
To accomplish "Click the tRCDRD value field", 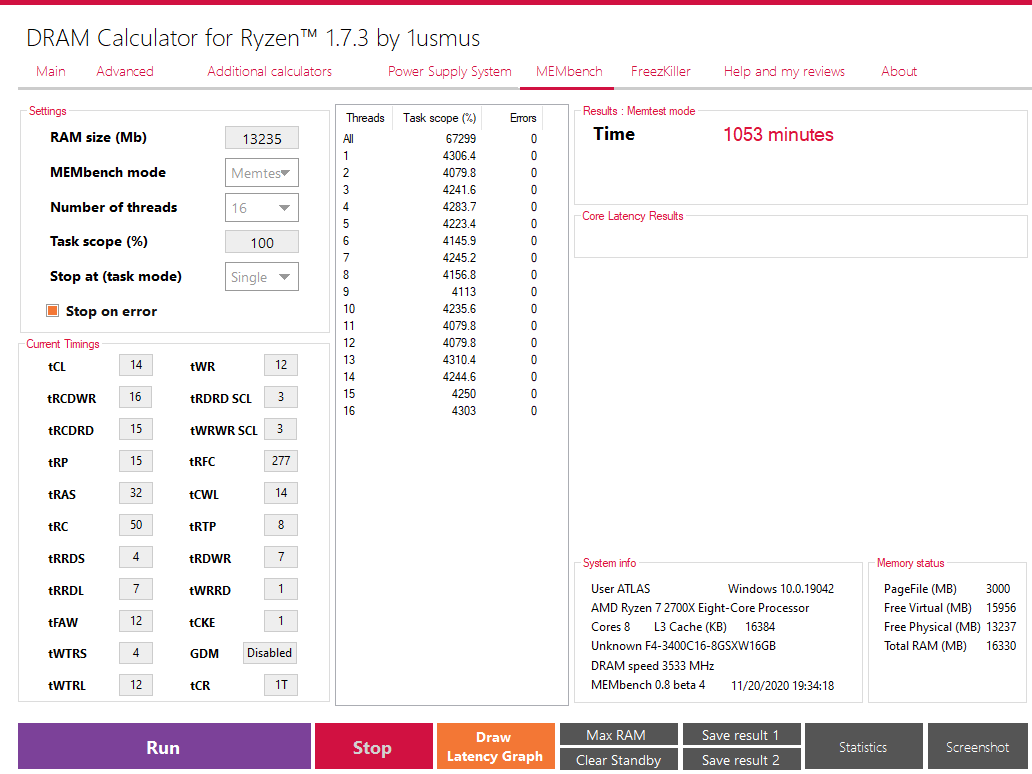I will [x=136, y=429].
